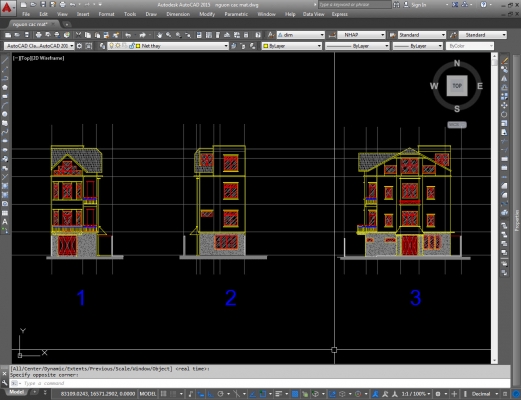
Task: Open the Dimension menu
Action: [178, 14]
